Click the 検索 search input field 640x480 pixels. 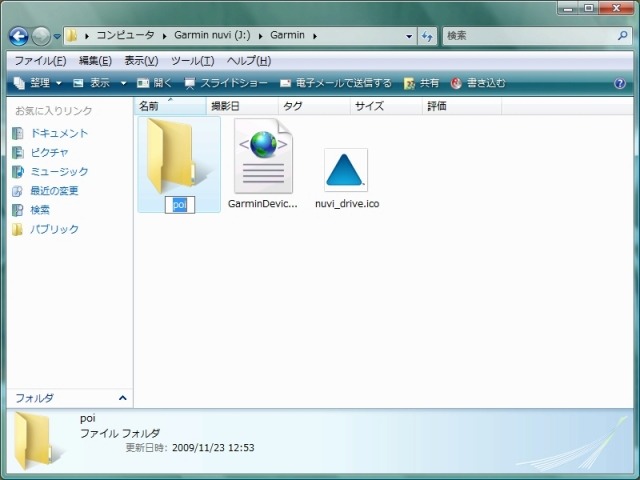[x=530, y=36]
